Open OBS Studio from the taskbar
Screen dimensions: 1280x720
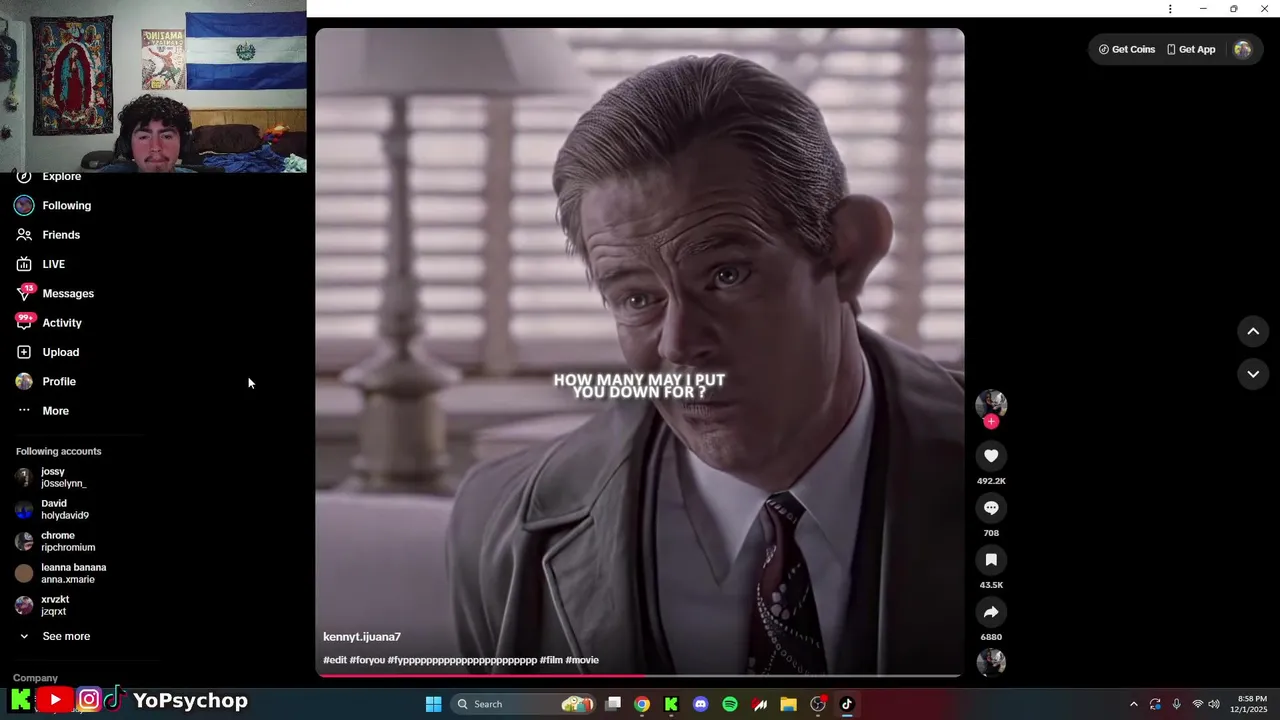pyautogui.click(x=818, y=704)
